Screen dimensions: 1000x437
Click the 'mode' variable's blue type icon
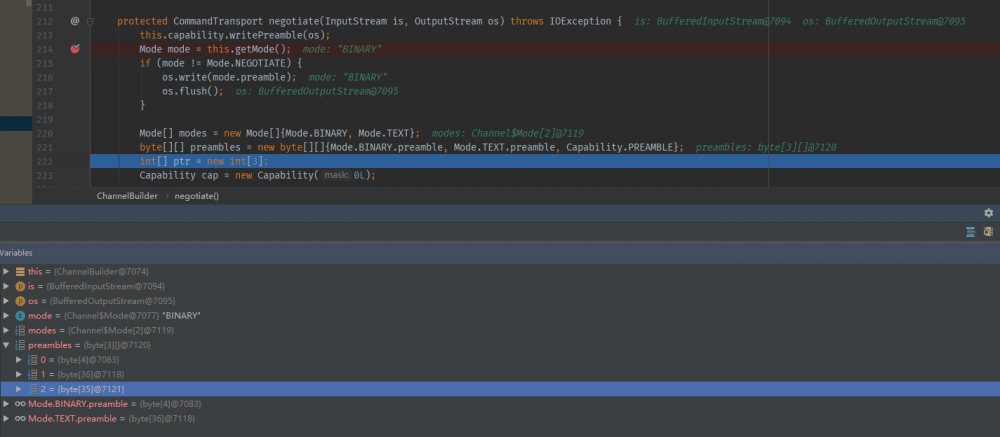coord(20,315)
